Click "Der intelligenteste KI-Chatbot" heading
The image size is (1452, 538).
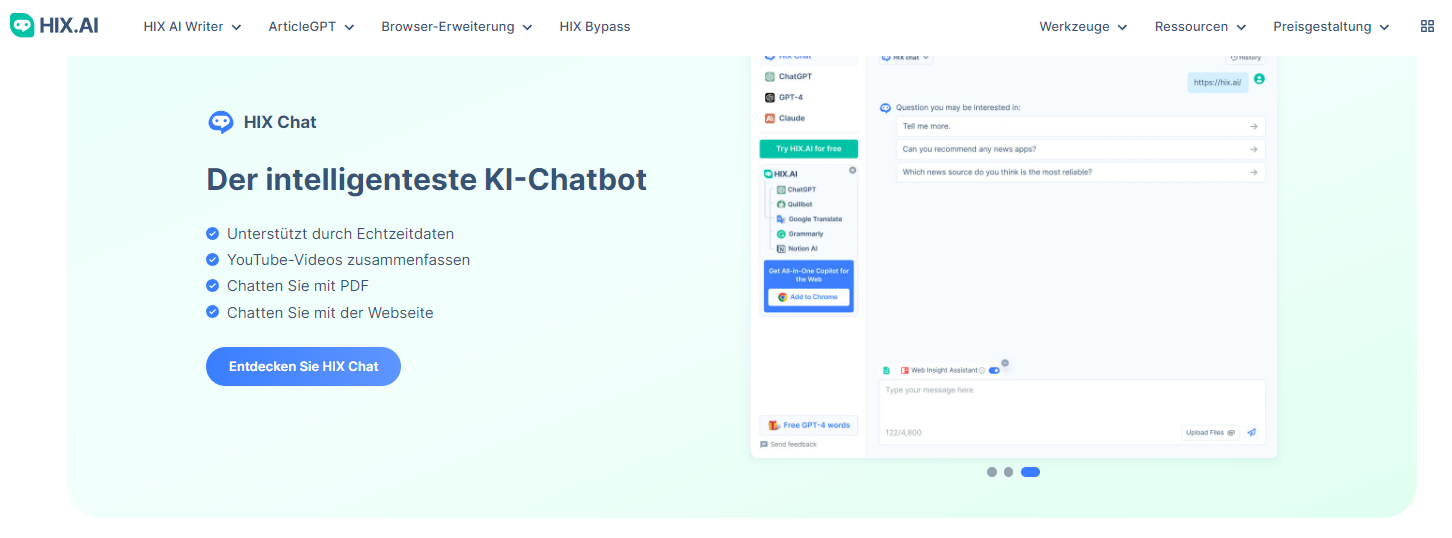(427, 179)
